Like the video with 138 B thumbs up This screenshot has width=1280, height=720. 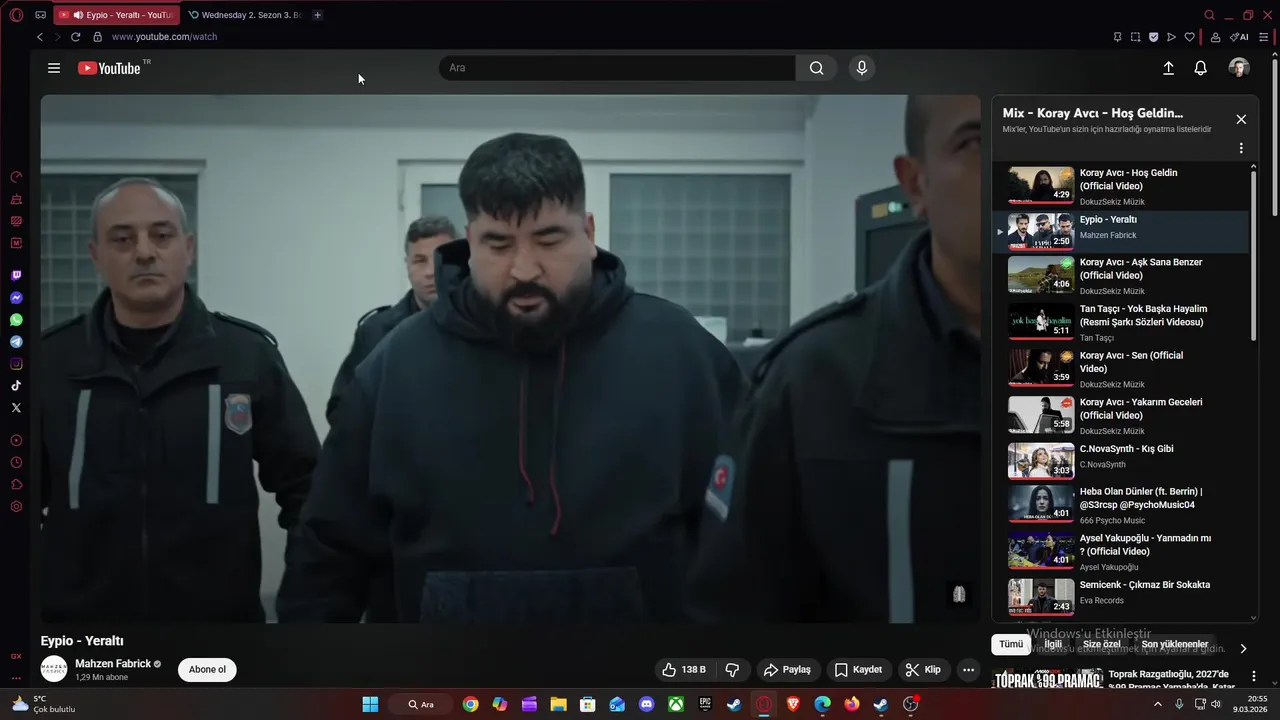tap(684, 670)
